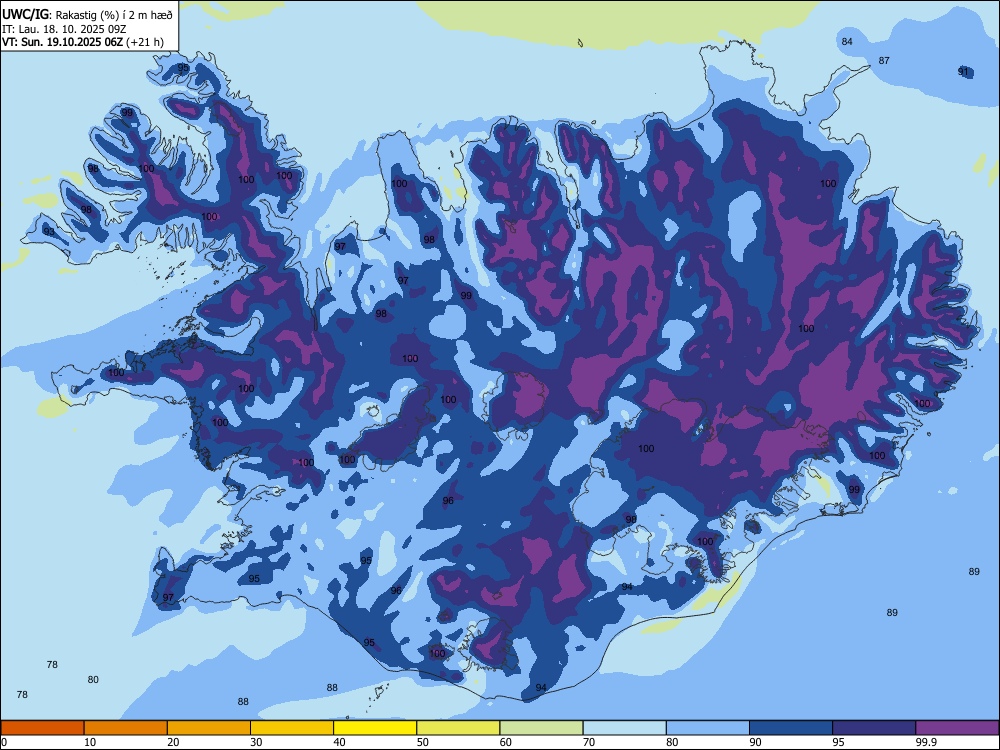Click the 10-20 orange legend swatch
The width and height of the screenshot is (1000, 750).
point(126,728)
